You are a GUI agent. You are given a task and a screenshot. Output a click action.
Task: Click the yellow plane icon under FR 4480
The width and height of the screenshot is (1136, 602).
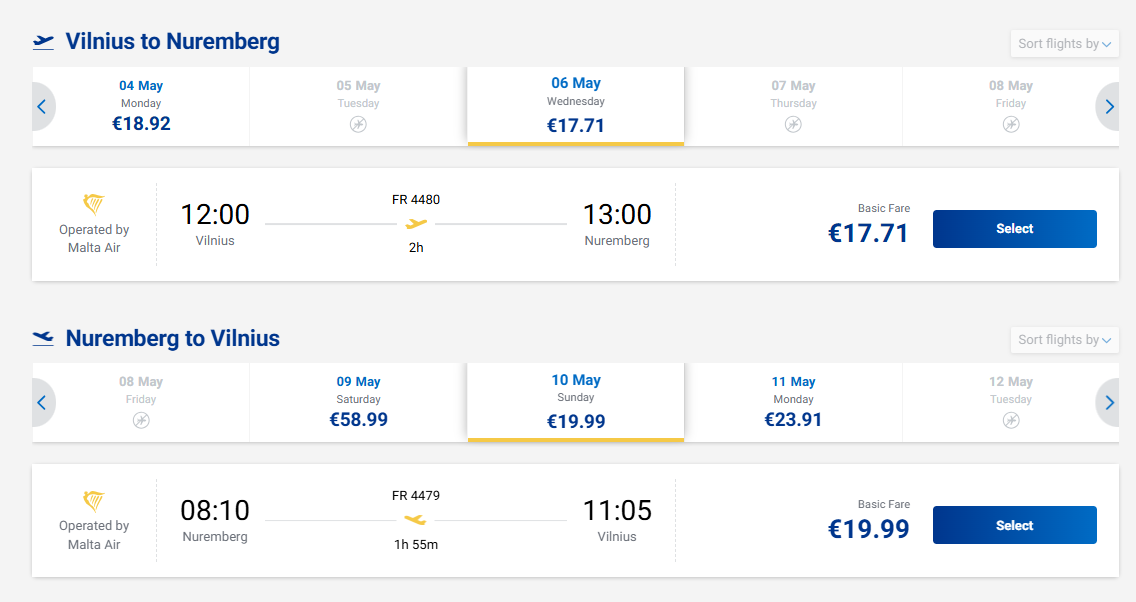click(x=416, y=224)
